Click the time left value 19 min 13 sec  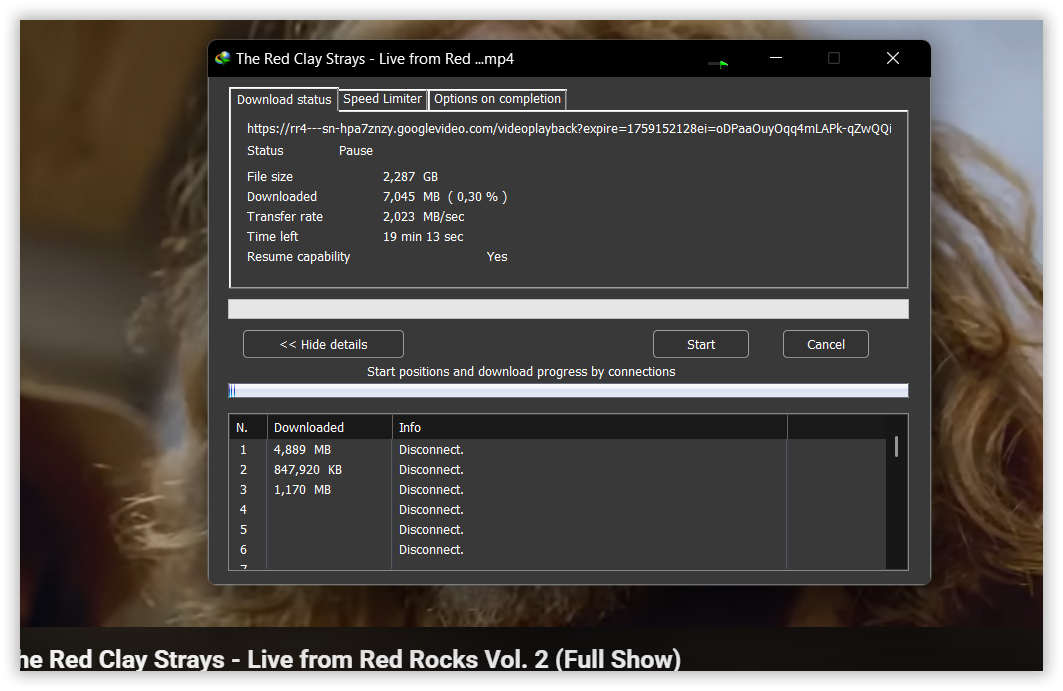pos(423,237)
